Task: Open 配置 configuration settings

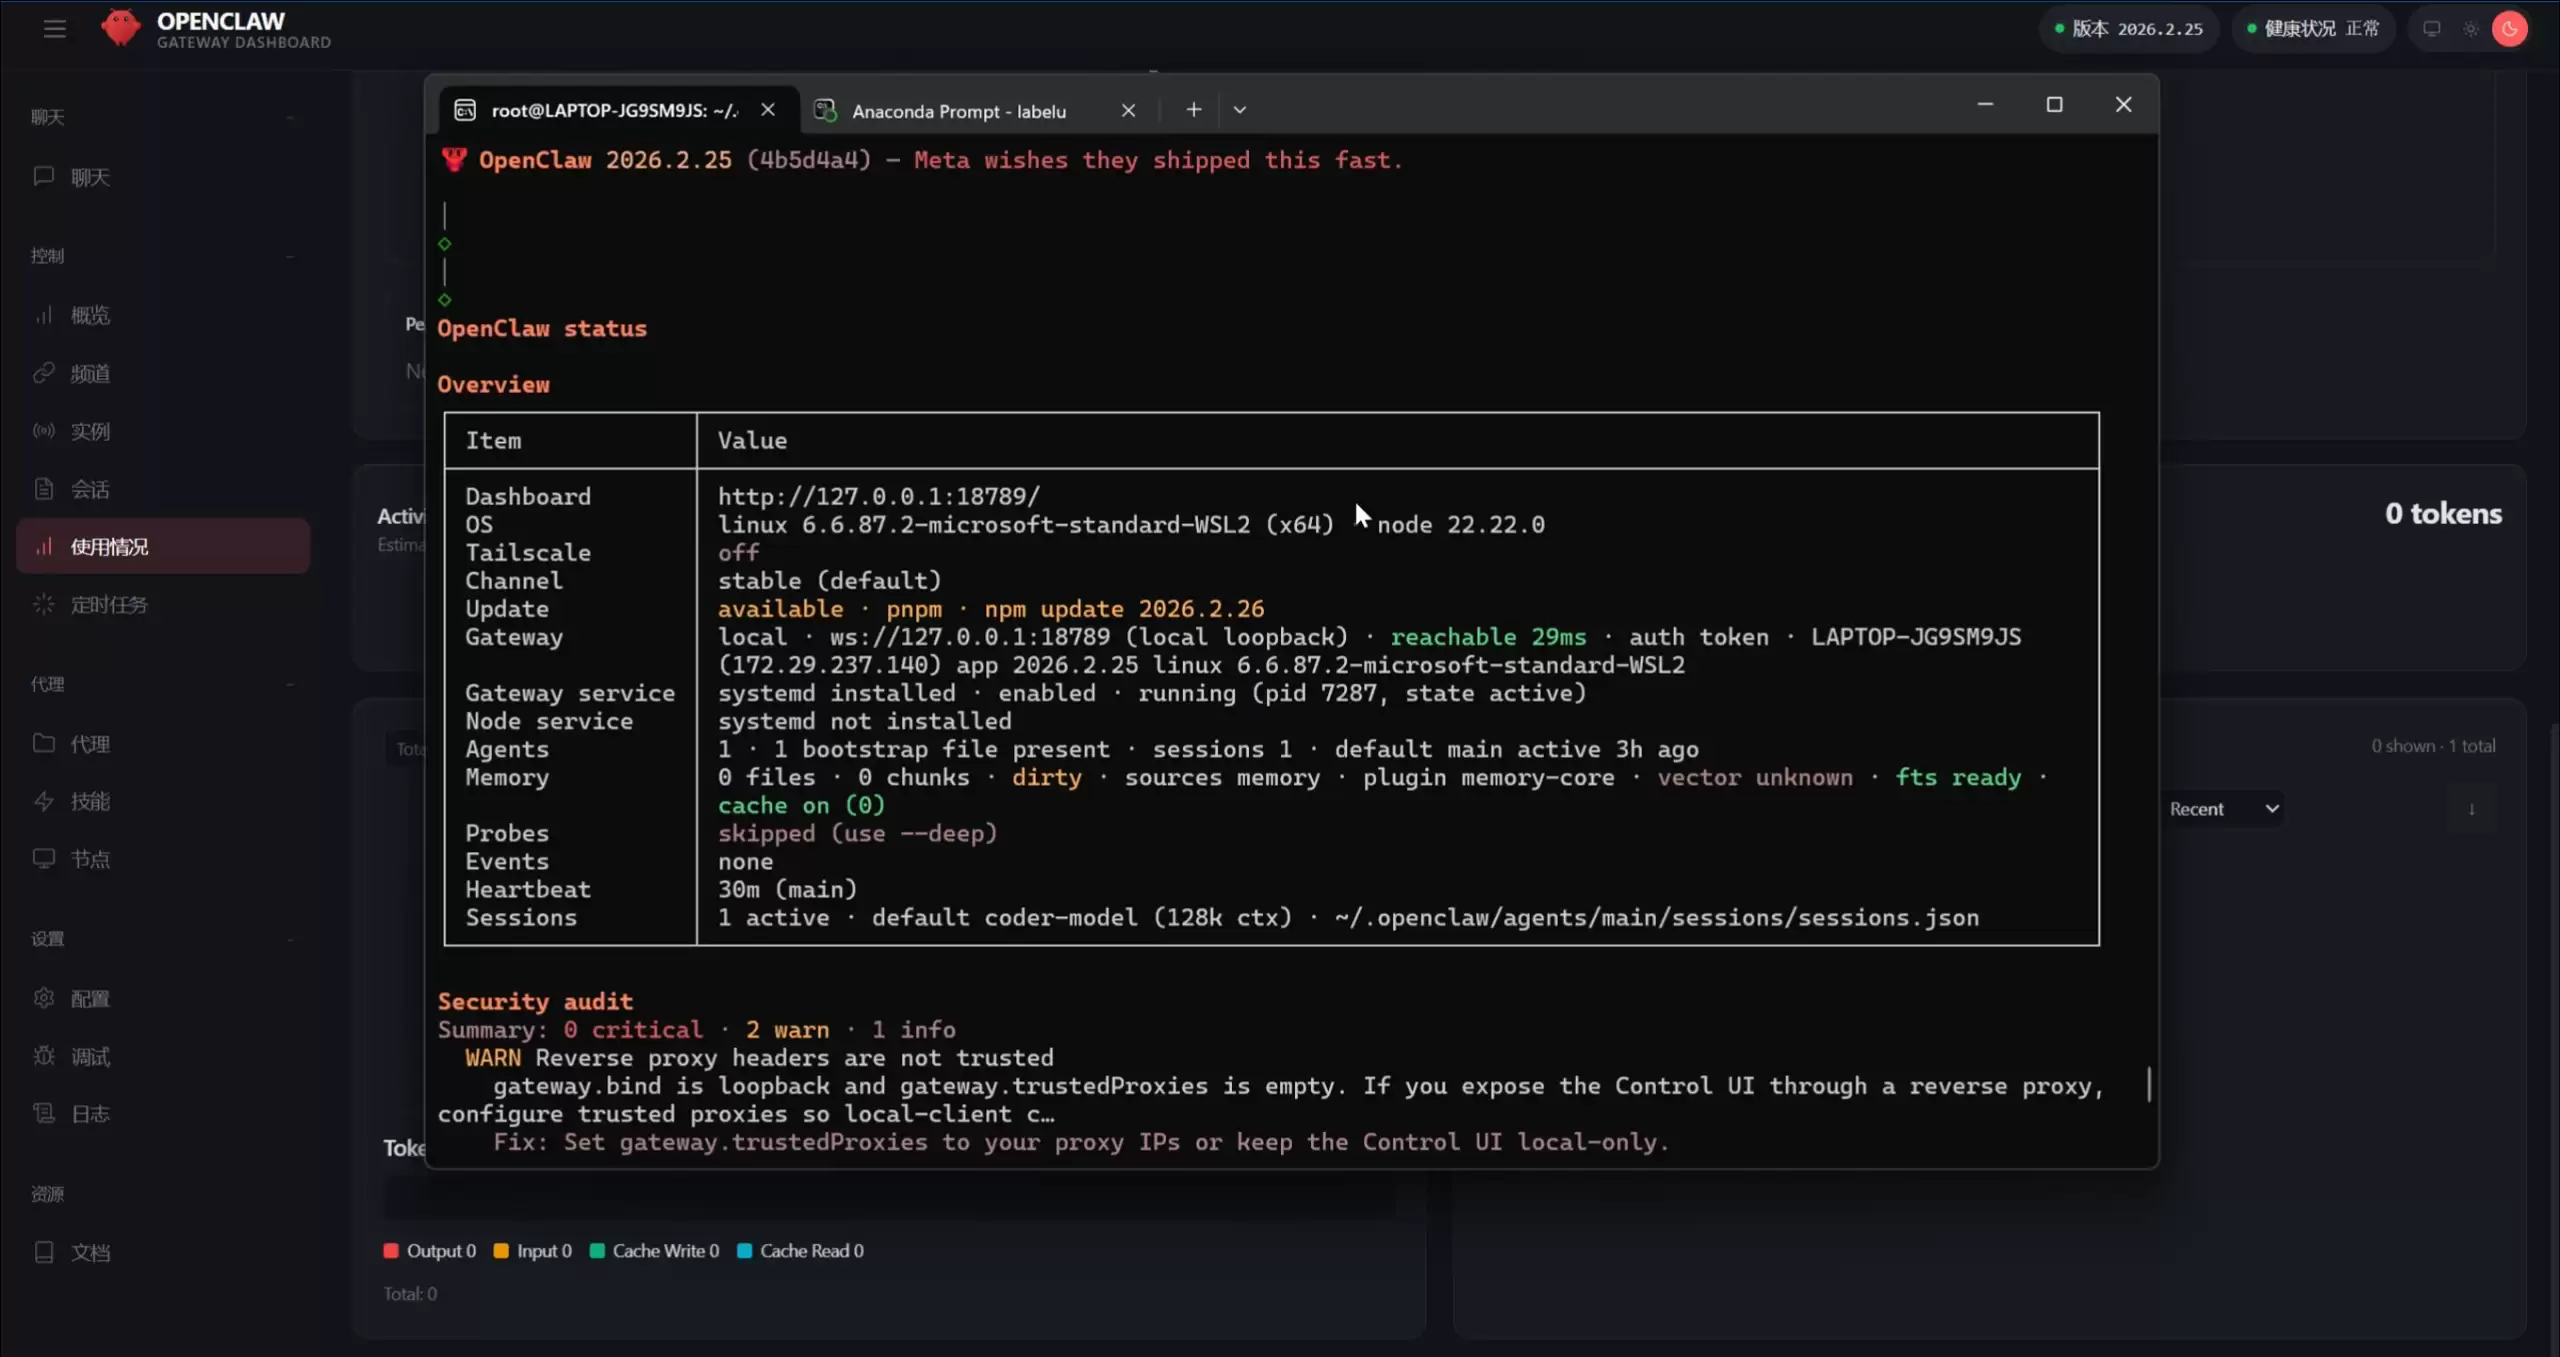Action: [x=90, y=998]
